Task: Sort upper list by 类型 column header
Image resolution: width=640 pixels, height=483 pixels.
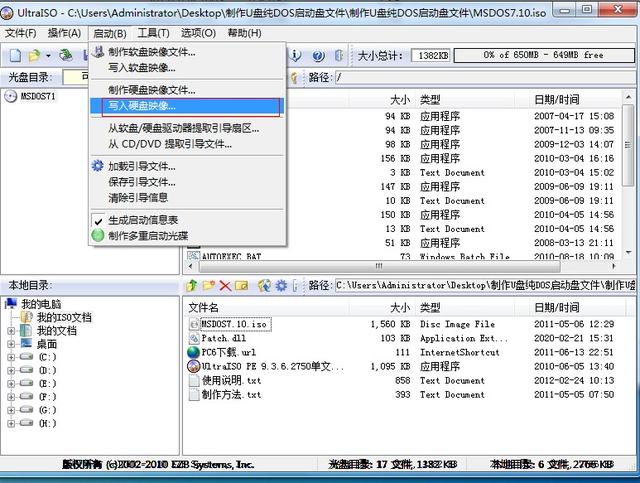Action: 465,99
